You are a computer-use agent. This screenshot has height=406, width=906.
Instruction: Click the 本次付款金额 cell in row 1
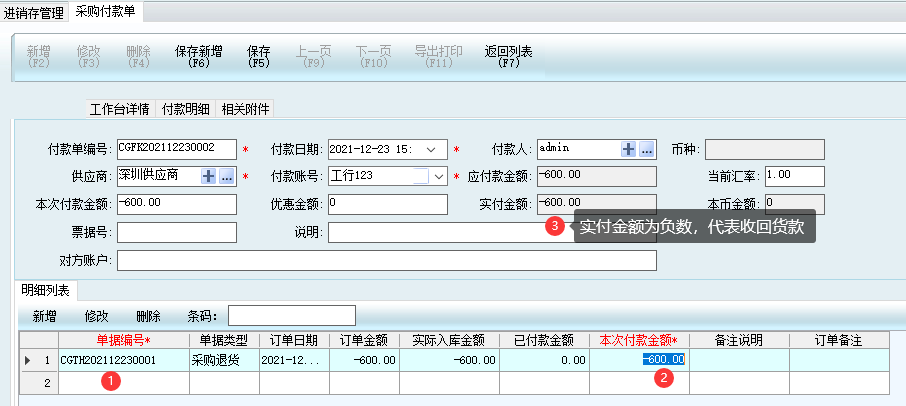click(639, 360)
